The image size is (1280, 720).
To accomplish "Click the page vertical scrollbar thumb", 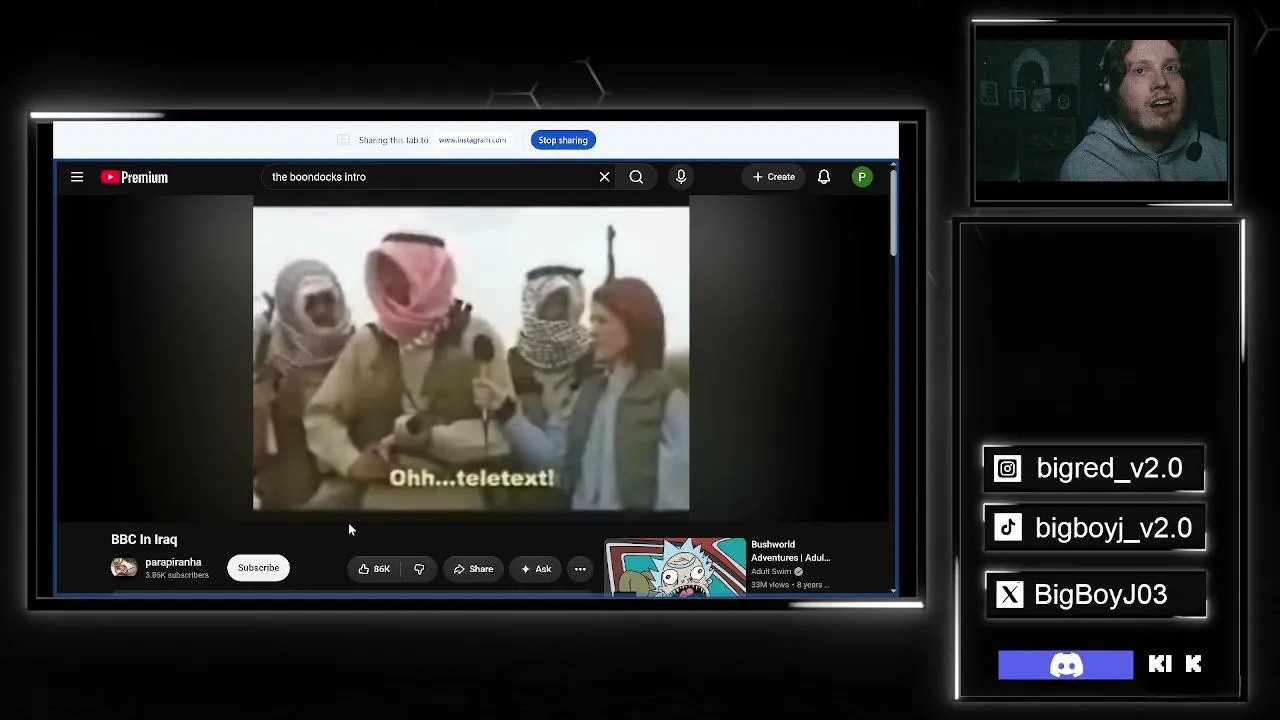I will [x=892, y=215].
